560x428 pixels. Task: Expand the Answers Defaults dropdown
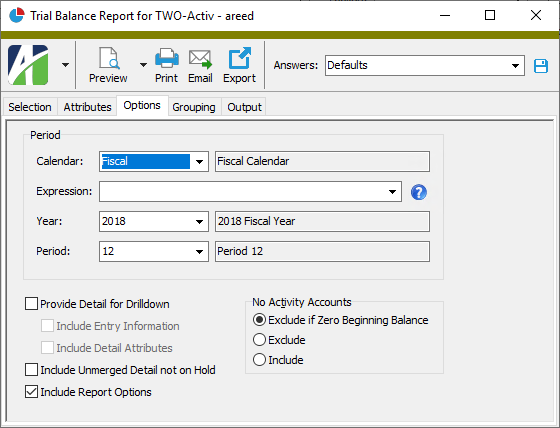pos(515,65)
